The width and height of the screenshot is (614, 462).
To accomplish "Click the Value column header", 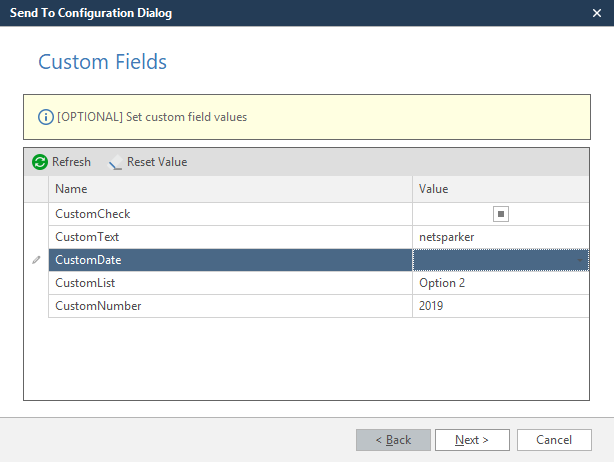I will (500, 189).
